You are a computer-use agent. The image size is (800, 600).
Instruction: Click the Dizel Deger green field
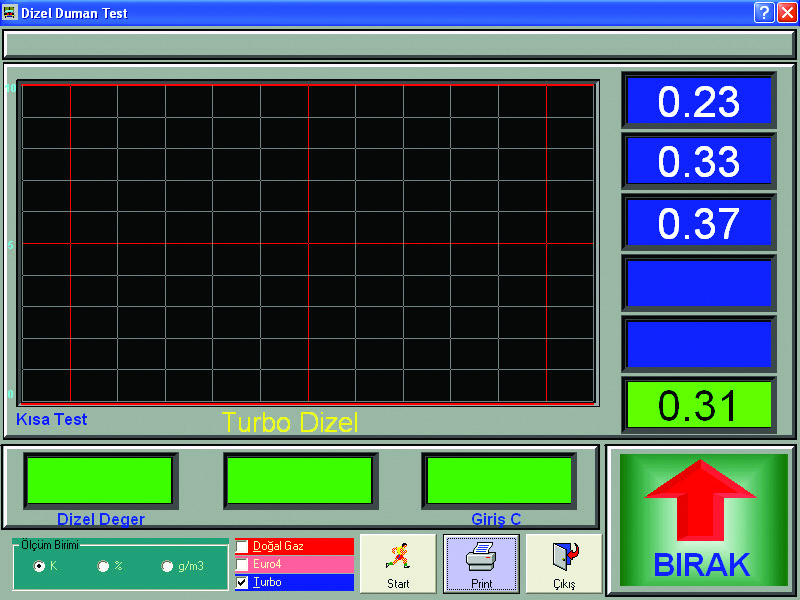pyautogui.click(x=100, y=481)
